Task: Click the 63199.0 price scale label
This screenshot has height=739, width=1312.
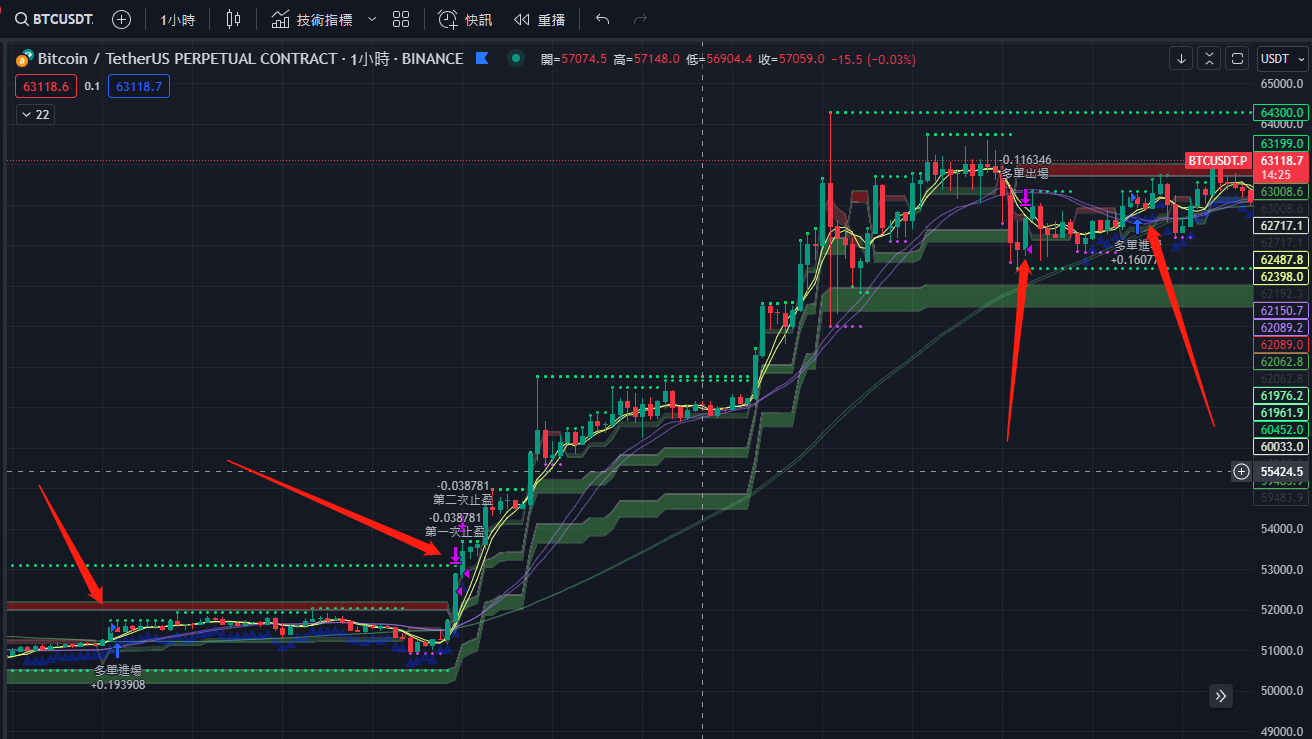Action: point(1281,144)
